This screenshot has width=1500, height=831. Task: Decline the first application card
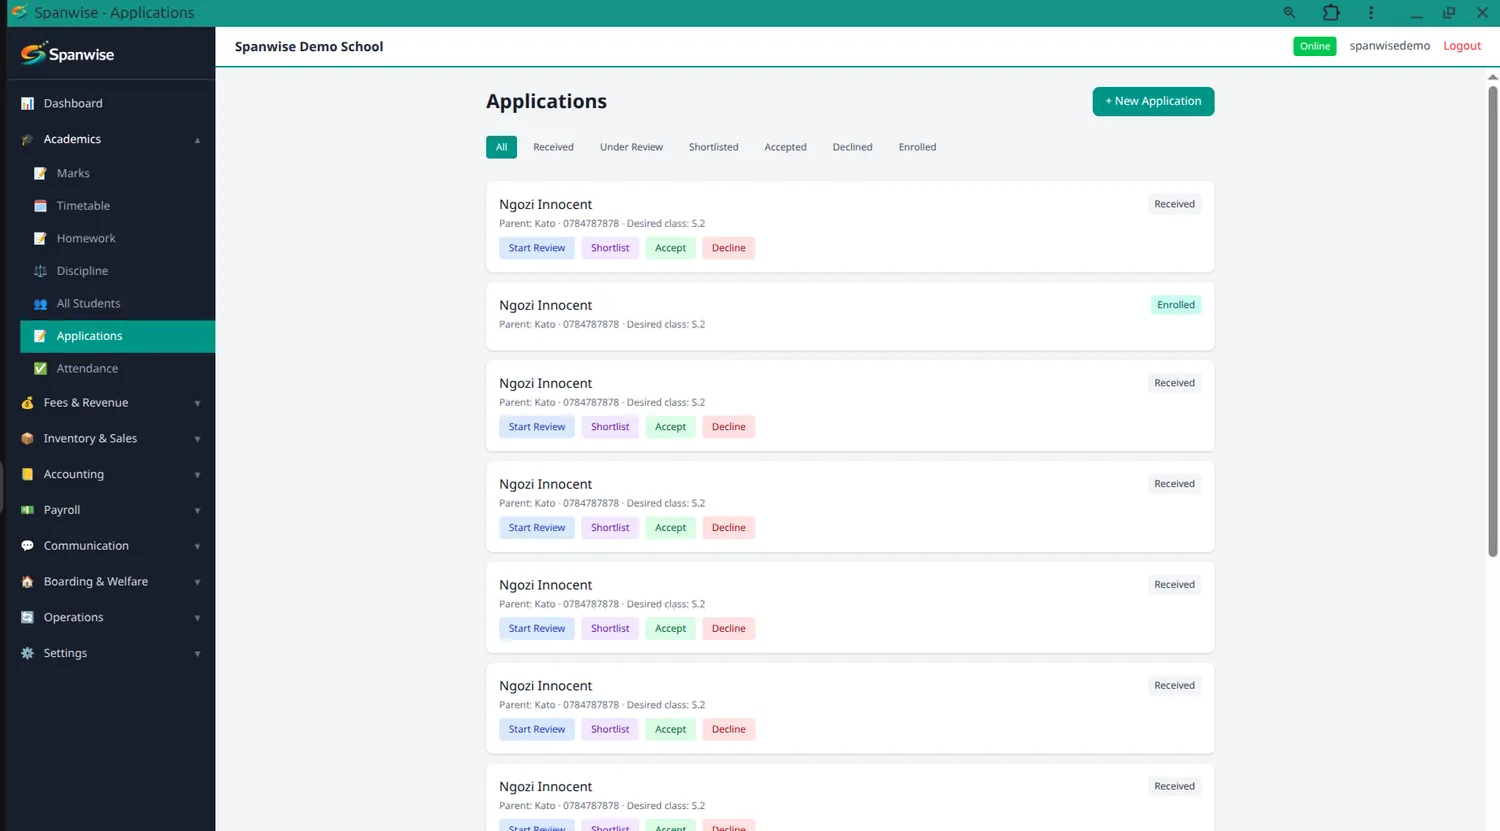tap(728, 248)
